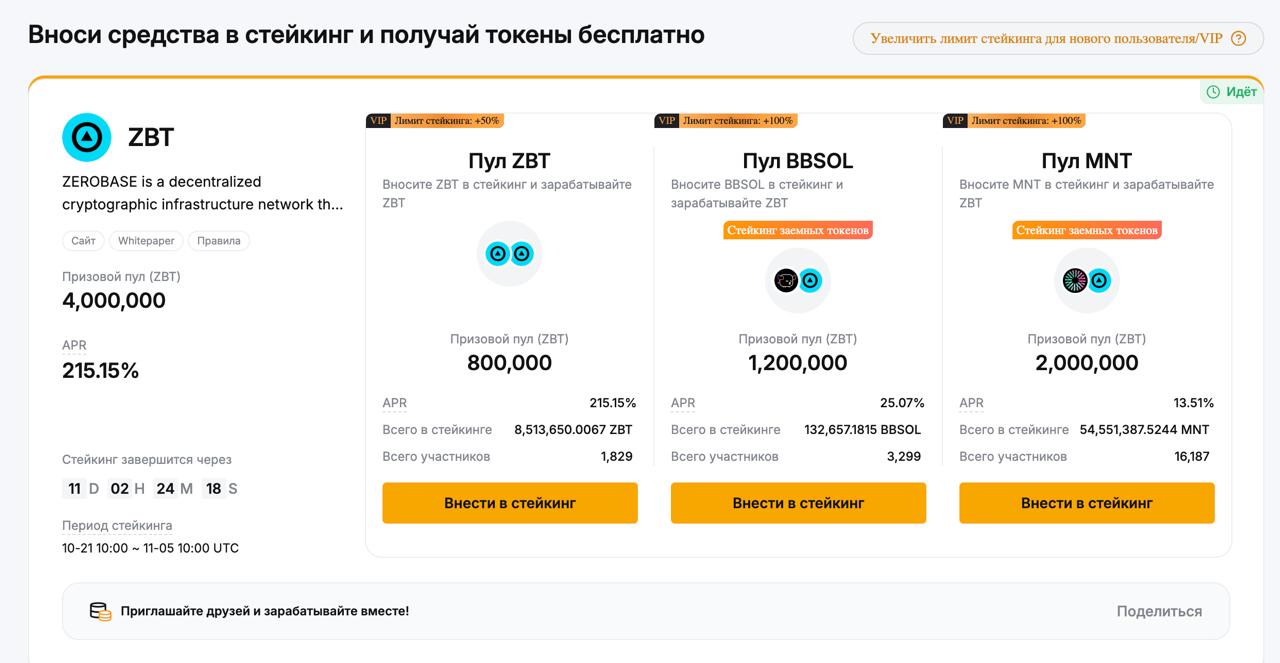Click the Стейкинг заемных токенов badge in BBSOL pool
Image resolution: width=1280 pixels, height=663 pixels.
coord(798,230)
